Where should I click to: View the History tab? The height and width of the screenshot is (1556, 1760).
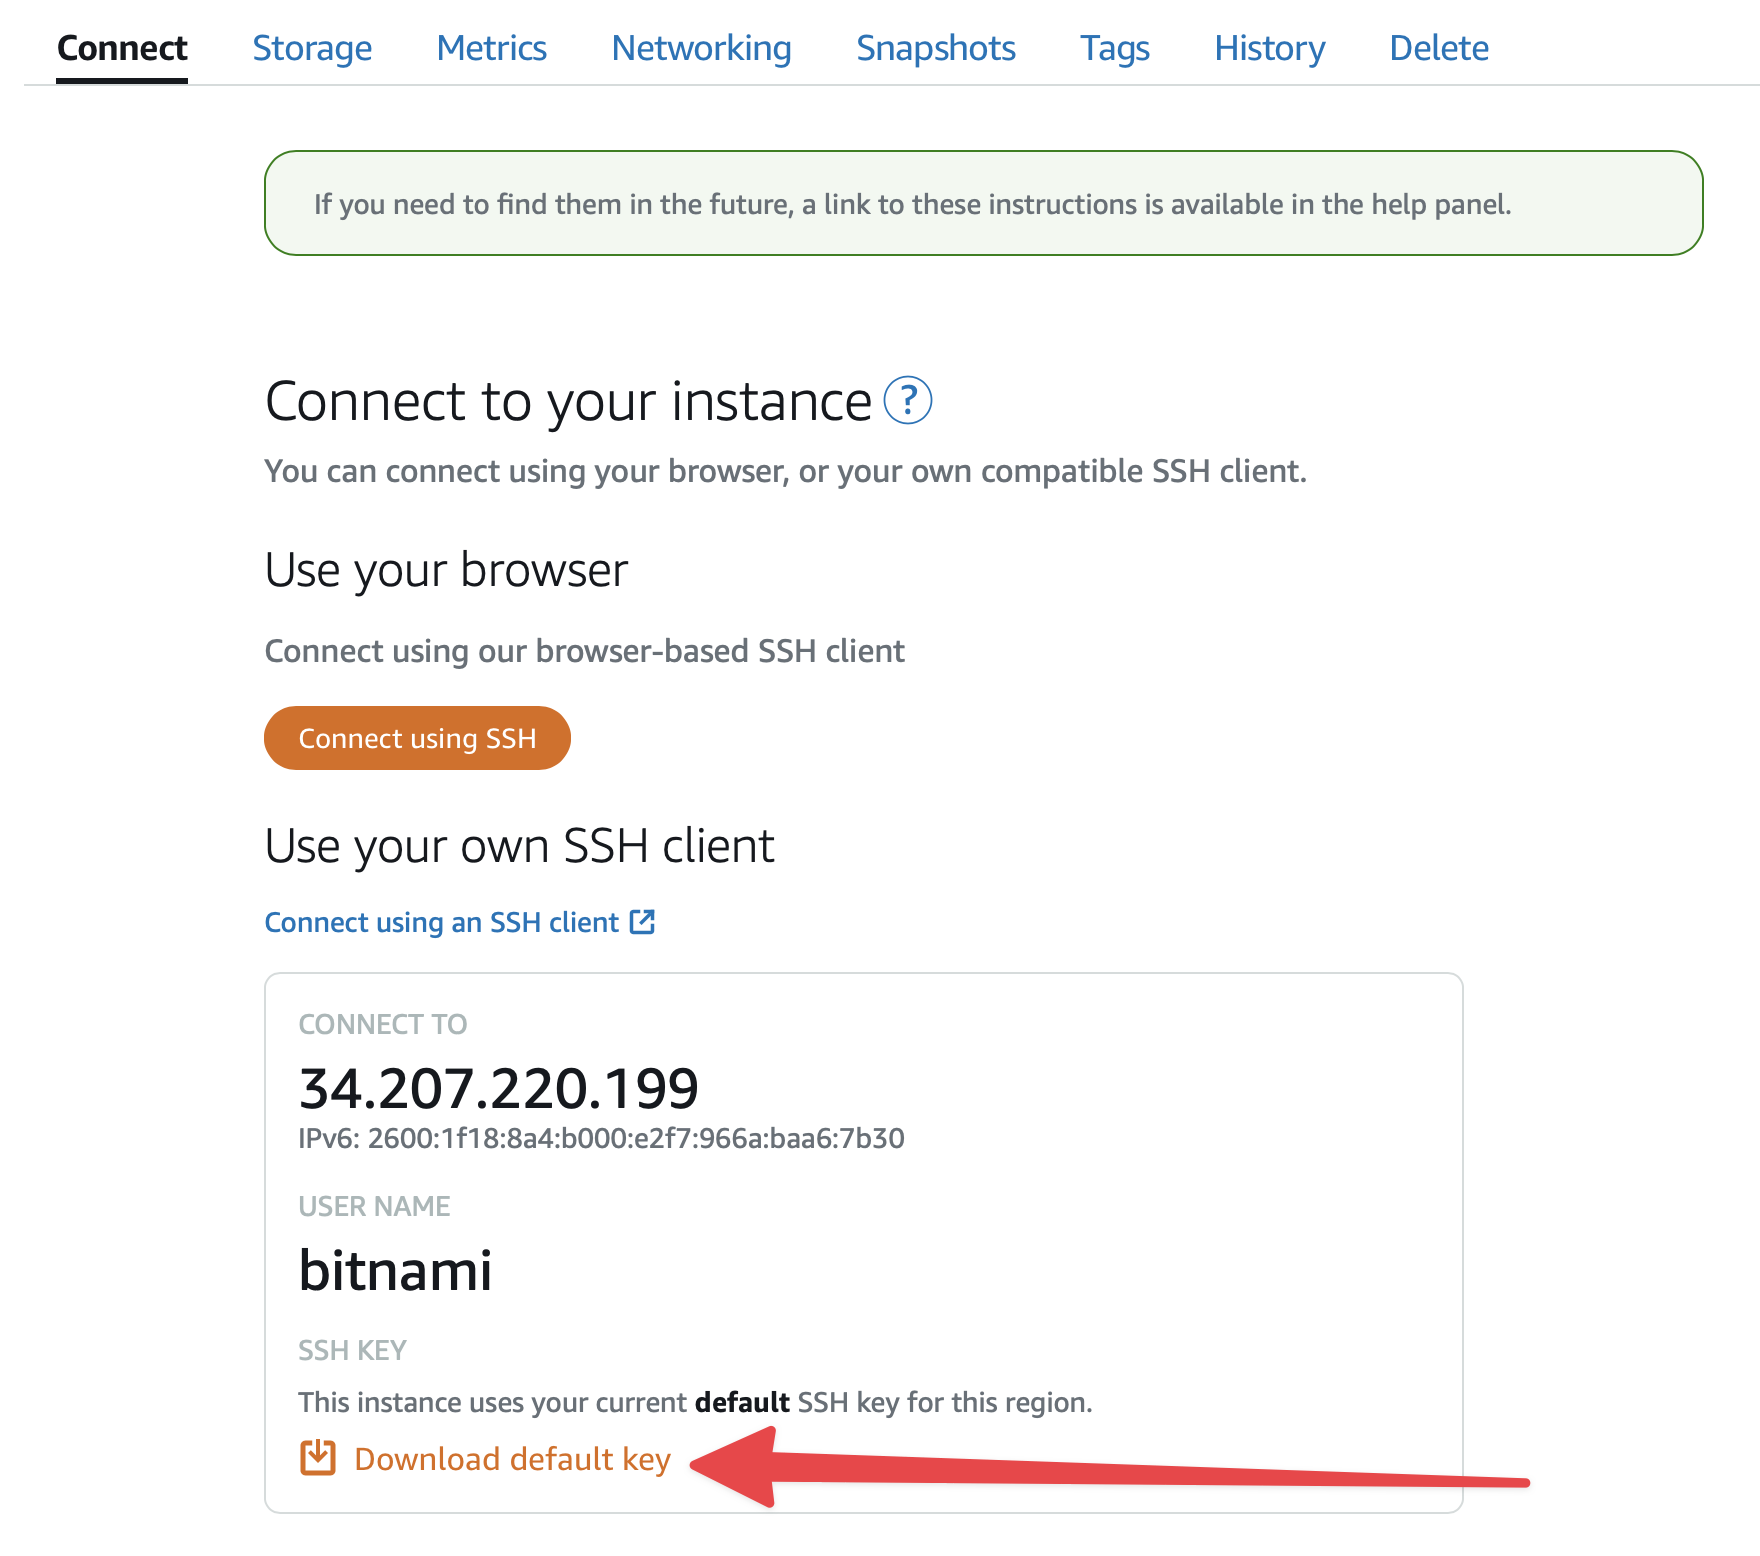[1270, 48]
